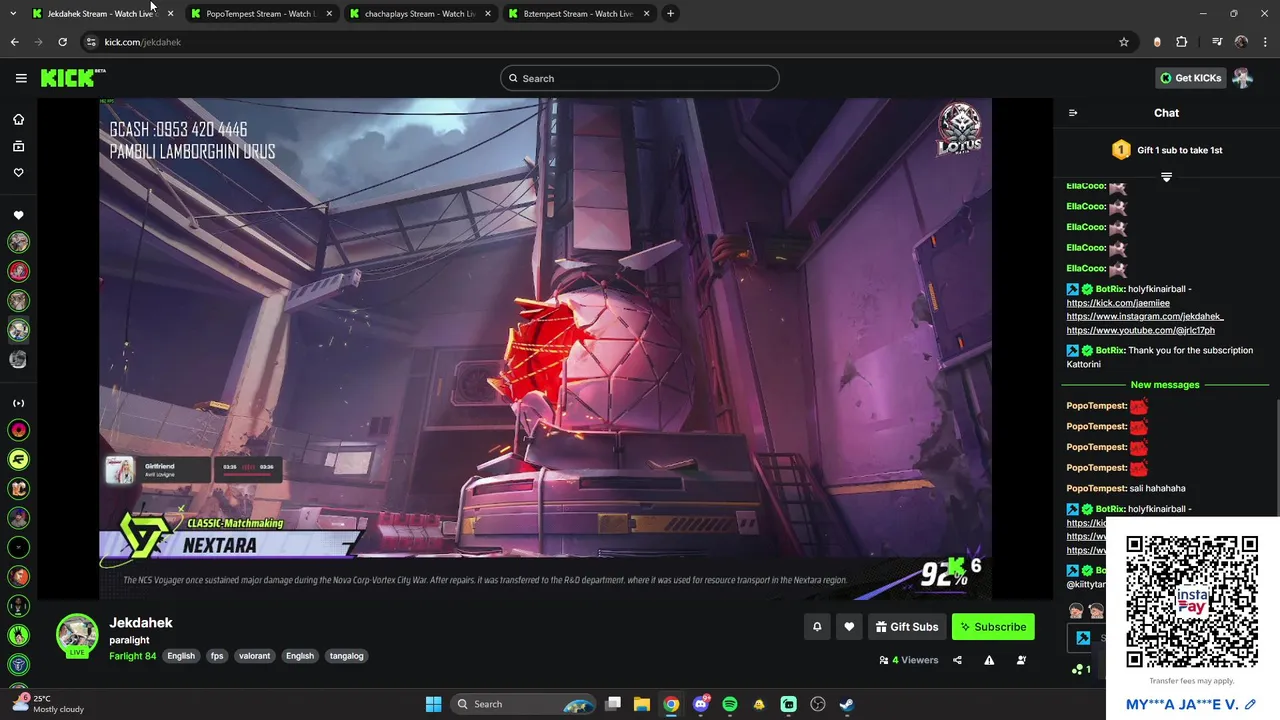
Task: Focus the Kick search box
Action: [640, 78]
